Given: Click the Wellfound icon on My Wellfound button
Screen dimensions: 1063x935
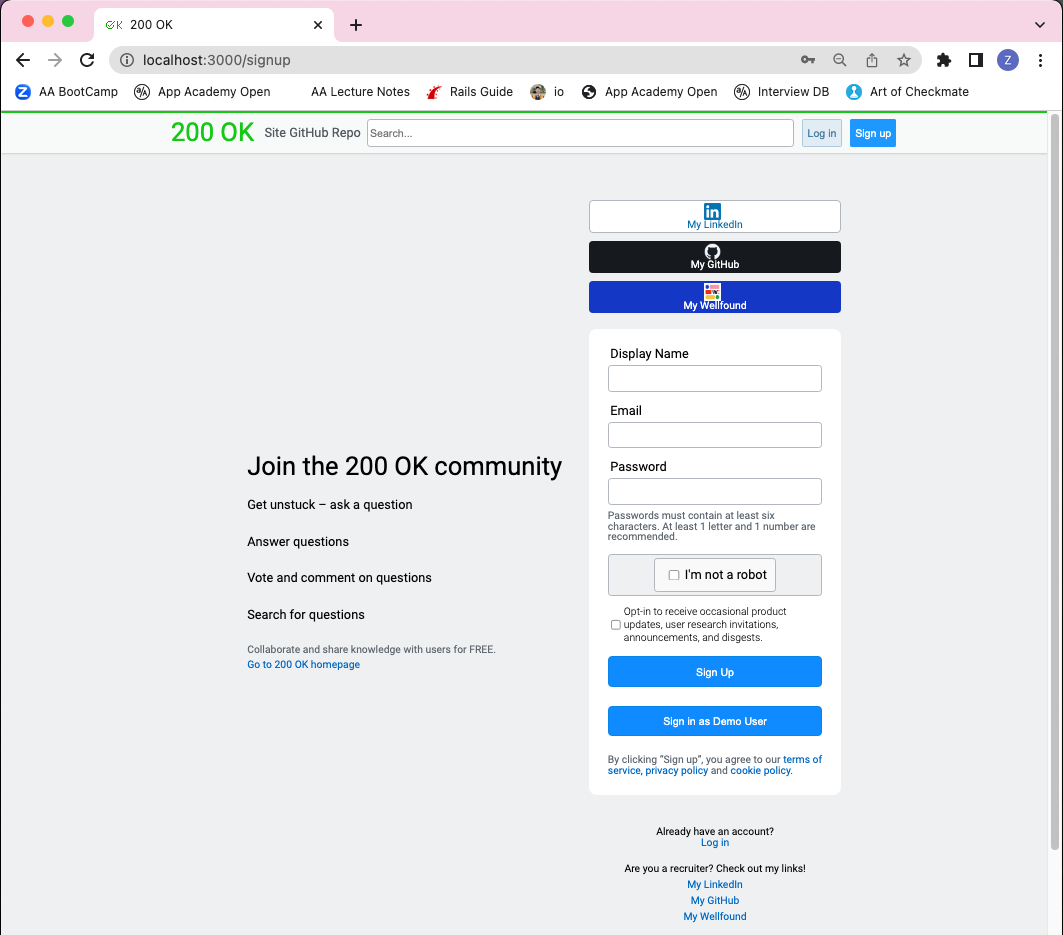Looking at the screenshot, I should pos(712,291).
